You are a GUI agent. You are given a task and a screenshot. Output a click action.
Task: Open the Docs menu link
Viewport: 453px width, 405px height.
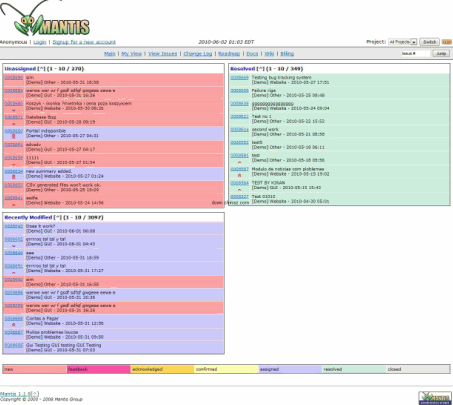[x=252, y=54]
